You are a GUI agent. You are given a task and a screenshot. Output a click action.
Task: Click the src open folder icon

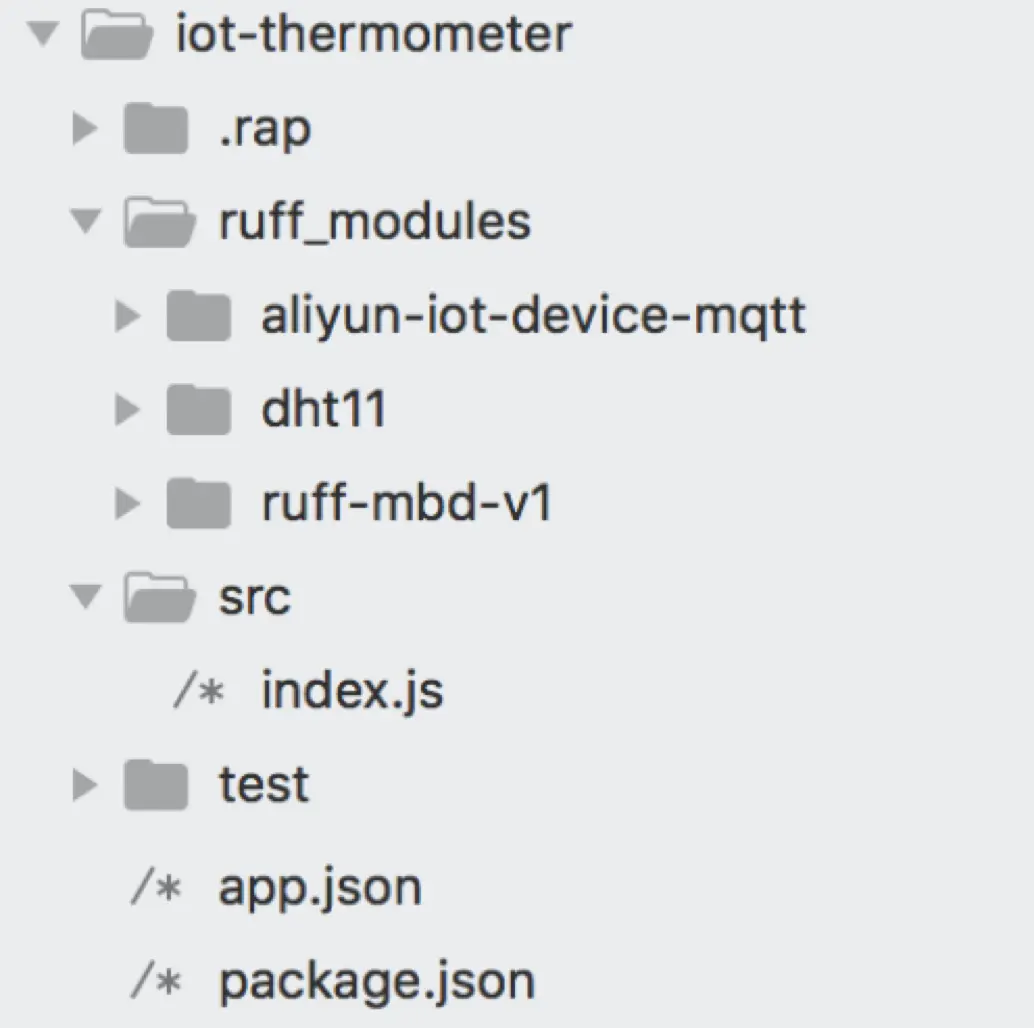click(x=158, y=598)
